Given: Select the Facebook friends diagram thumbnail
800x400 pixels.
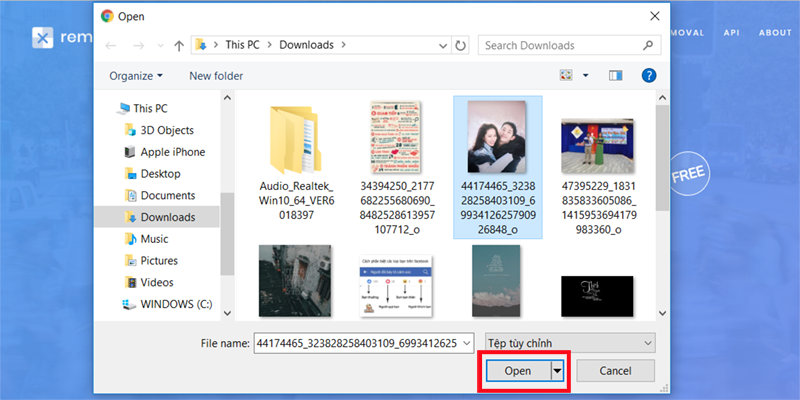Looking at the screenshot, I should coord(396,286).
